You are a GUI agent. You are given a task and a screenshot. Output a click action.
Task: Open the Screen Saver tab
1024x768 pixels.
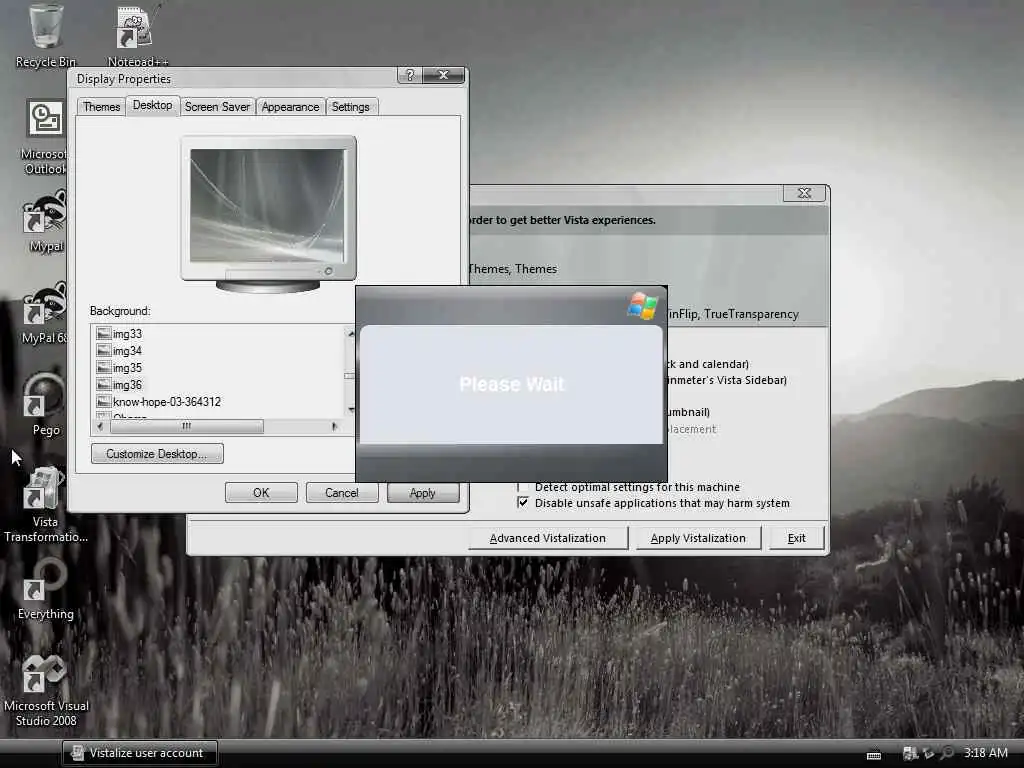217,106
